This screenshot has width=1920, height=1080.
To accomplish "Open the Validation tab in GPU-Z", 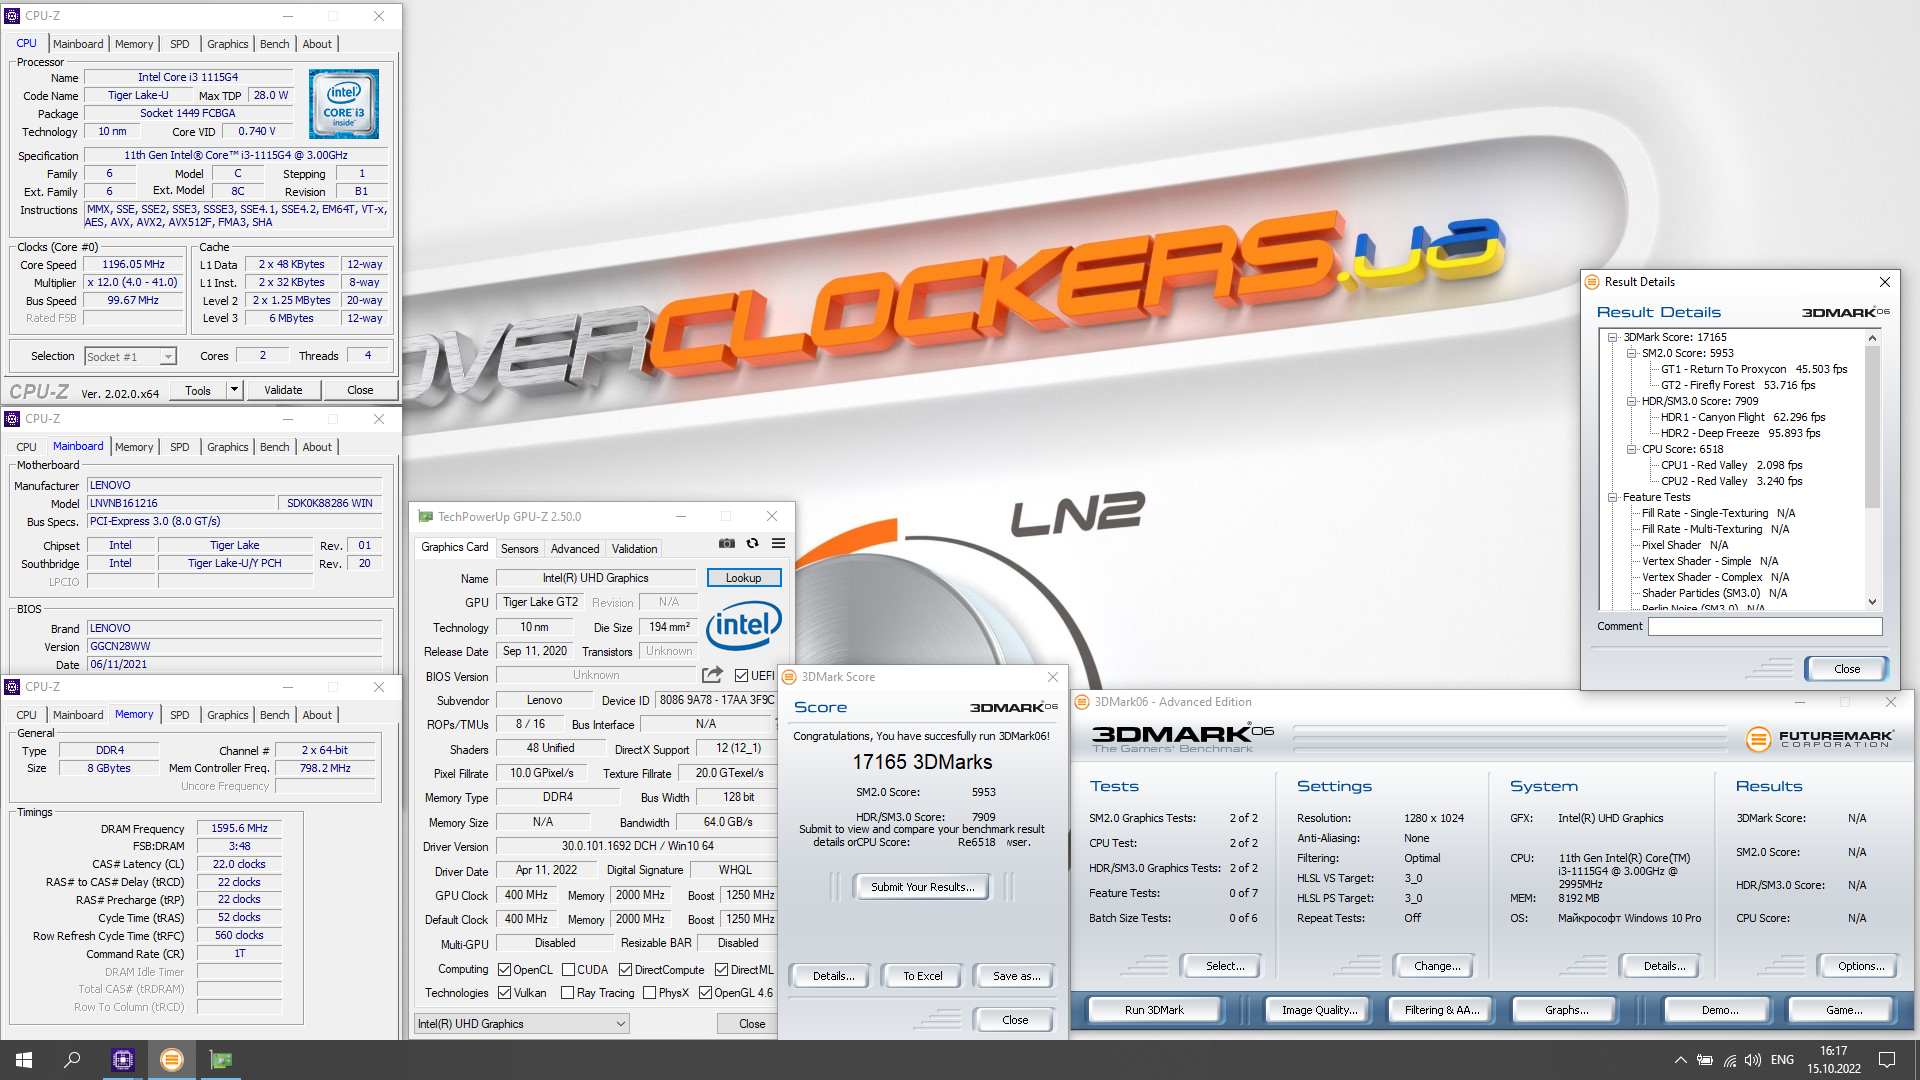I will tap(634, 549).
